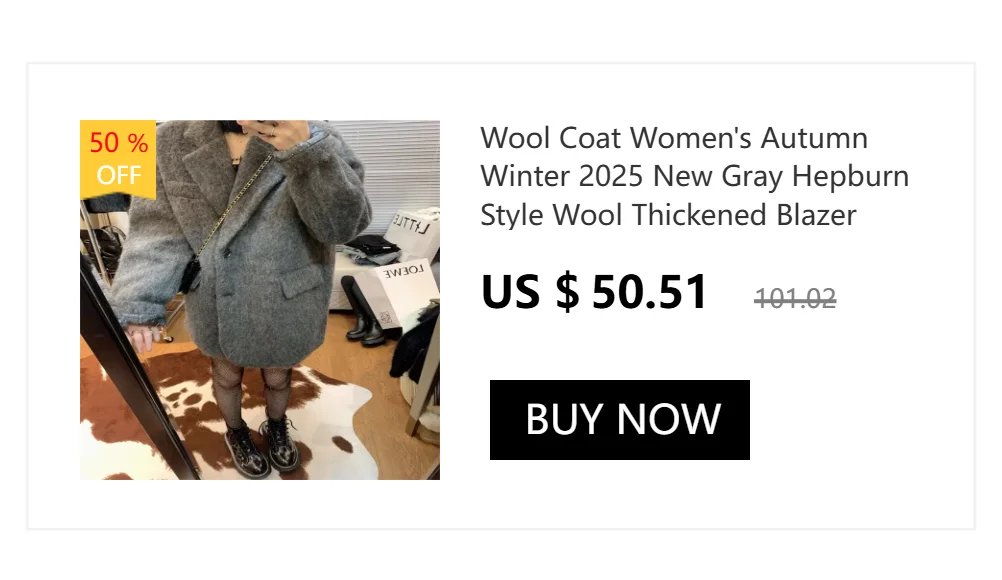Open the Wool Coat product title link
The width and height of the screenshot is (1002, 580).
(694, 176)
